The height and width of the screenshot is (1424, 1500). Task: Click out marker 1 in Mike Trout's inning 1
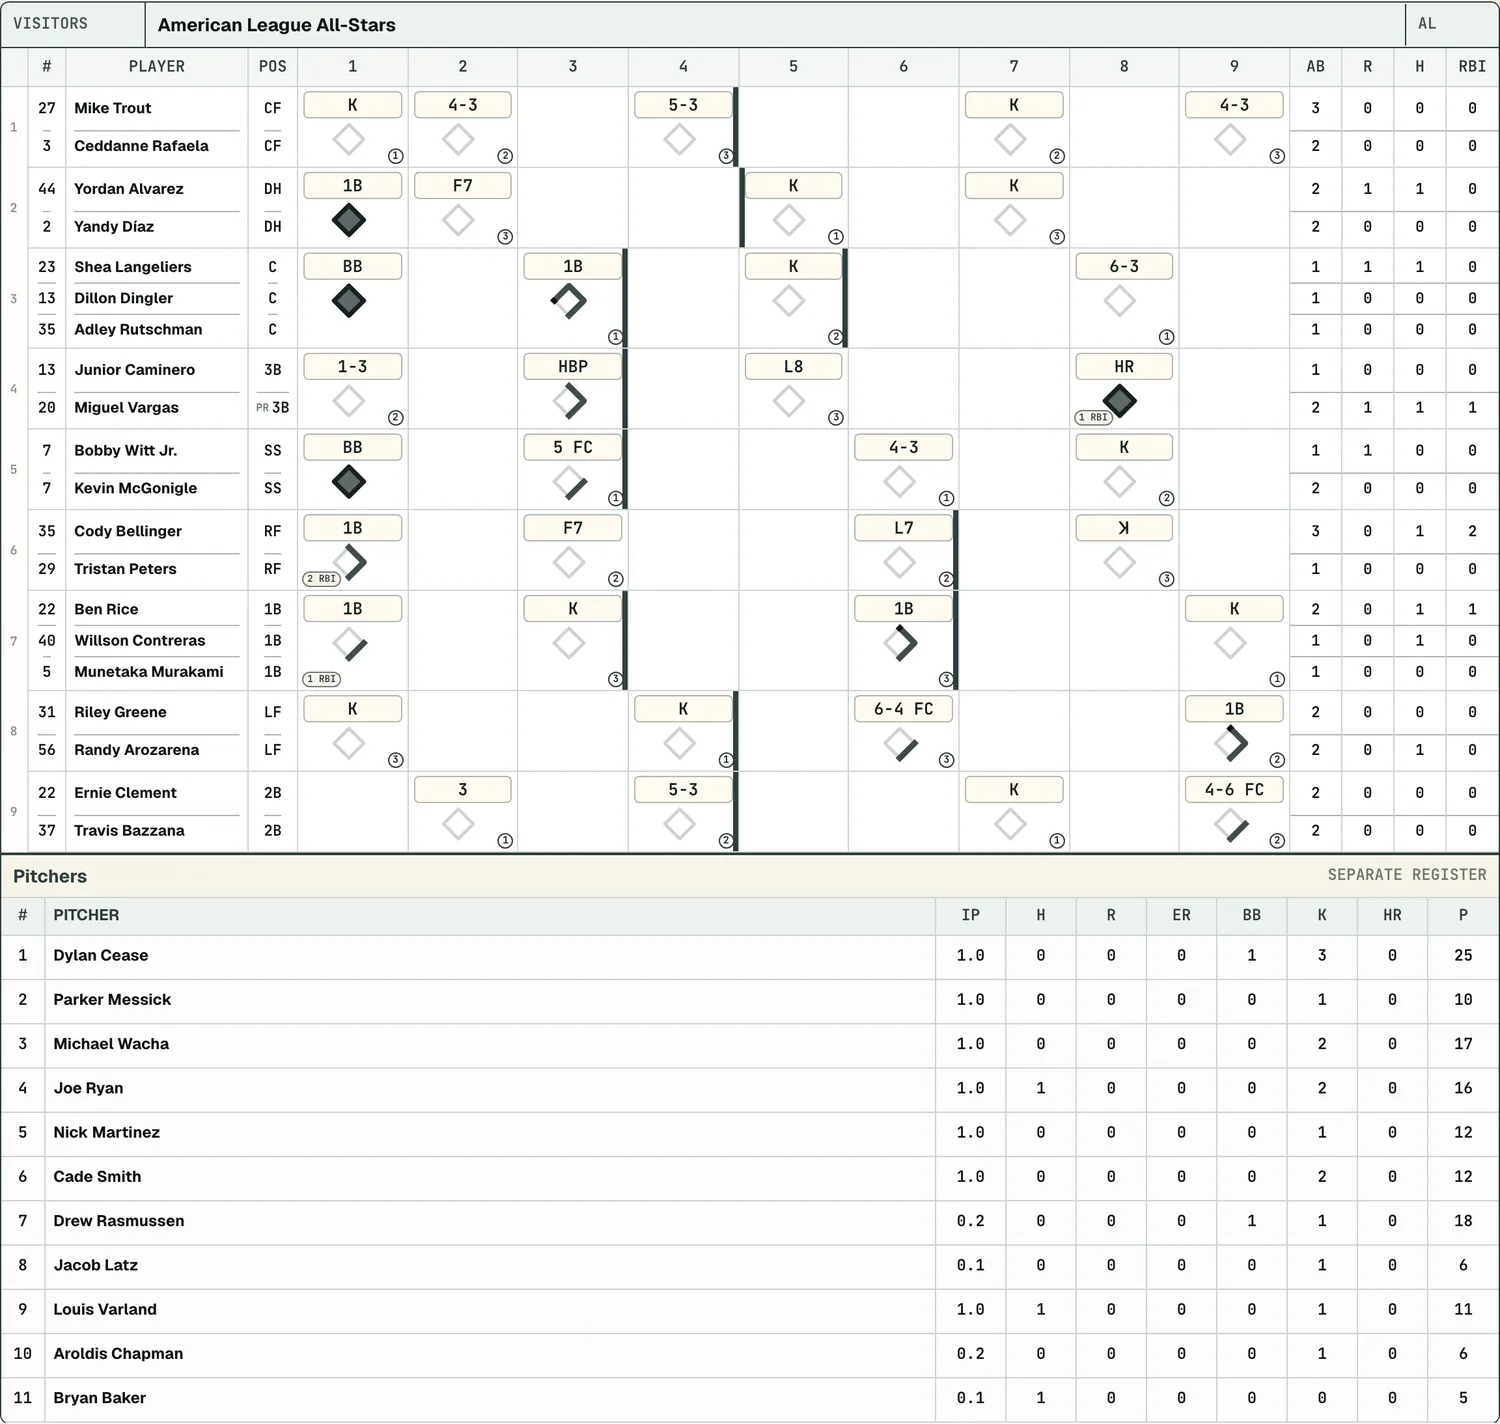tap(395, 156)
